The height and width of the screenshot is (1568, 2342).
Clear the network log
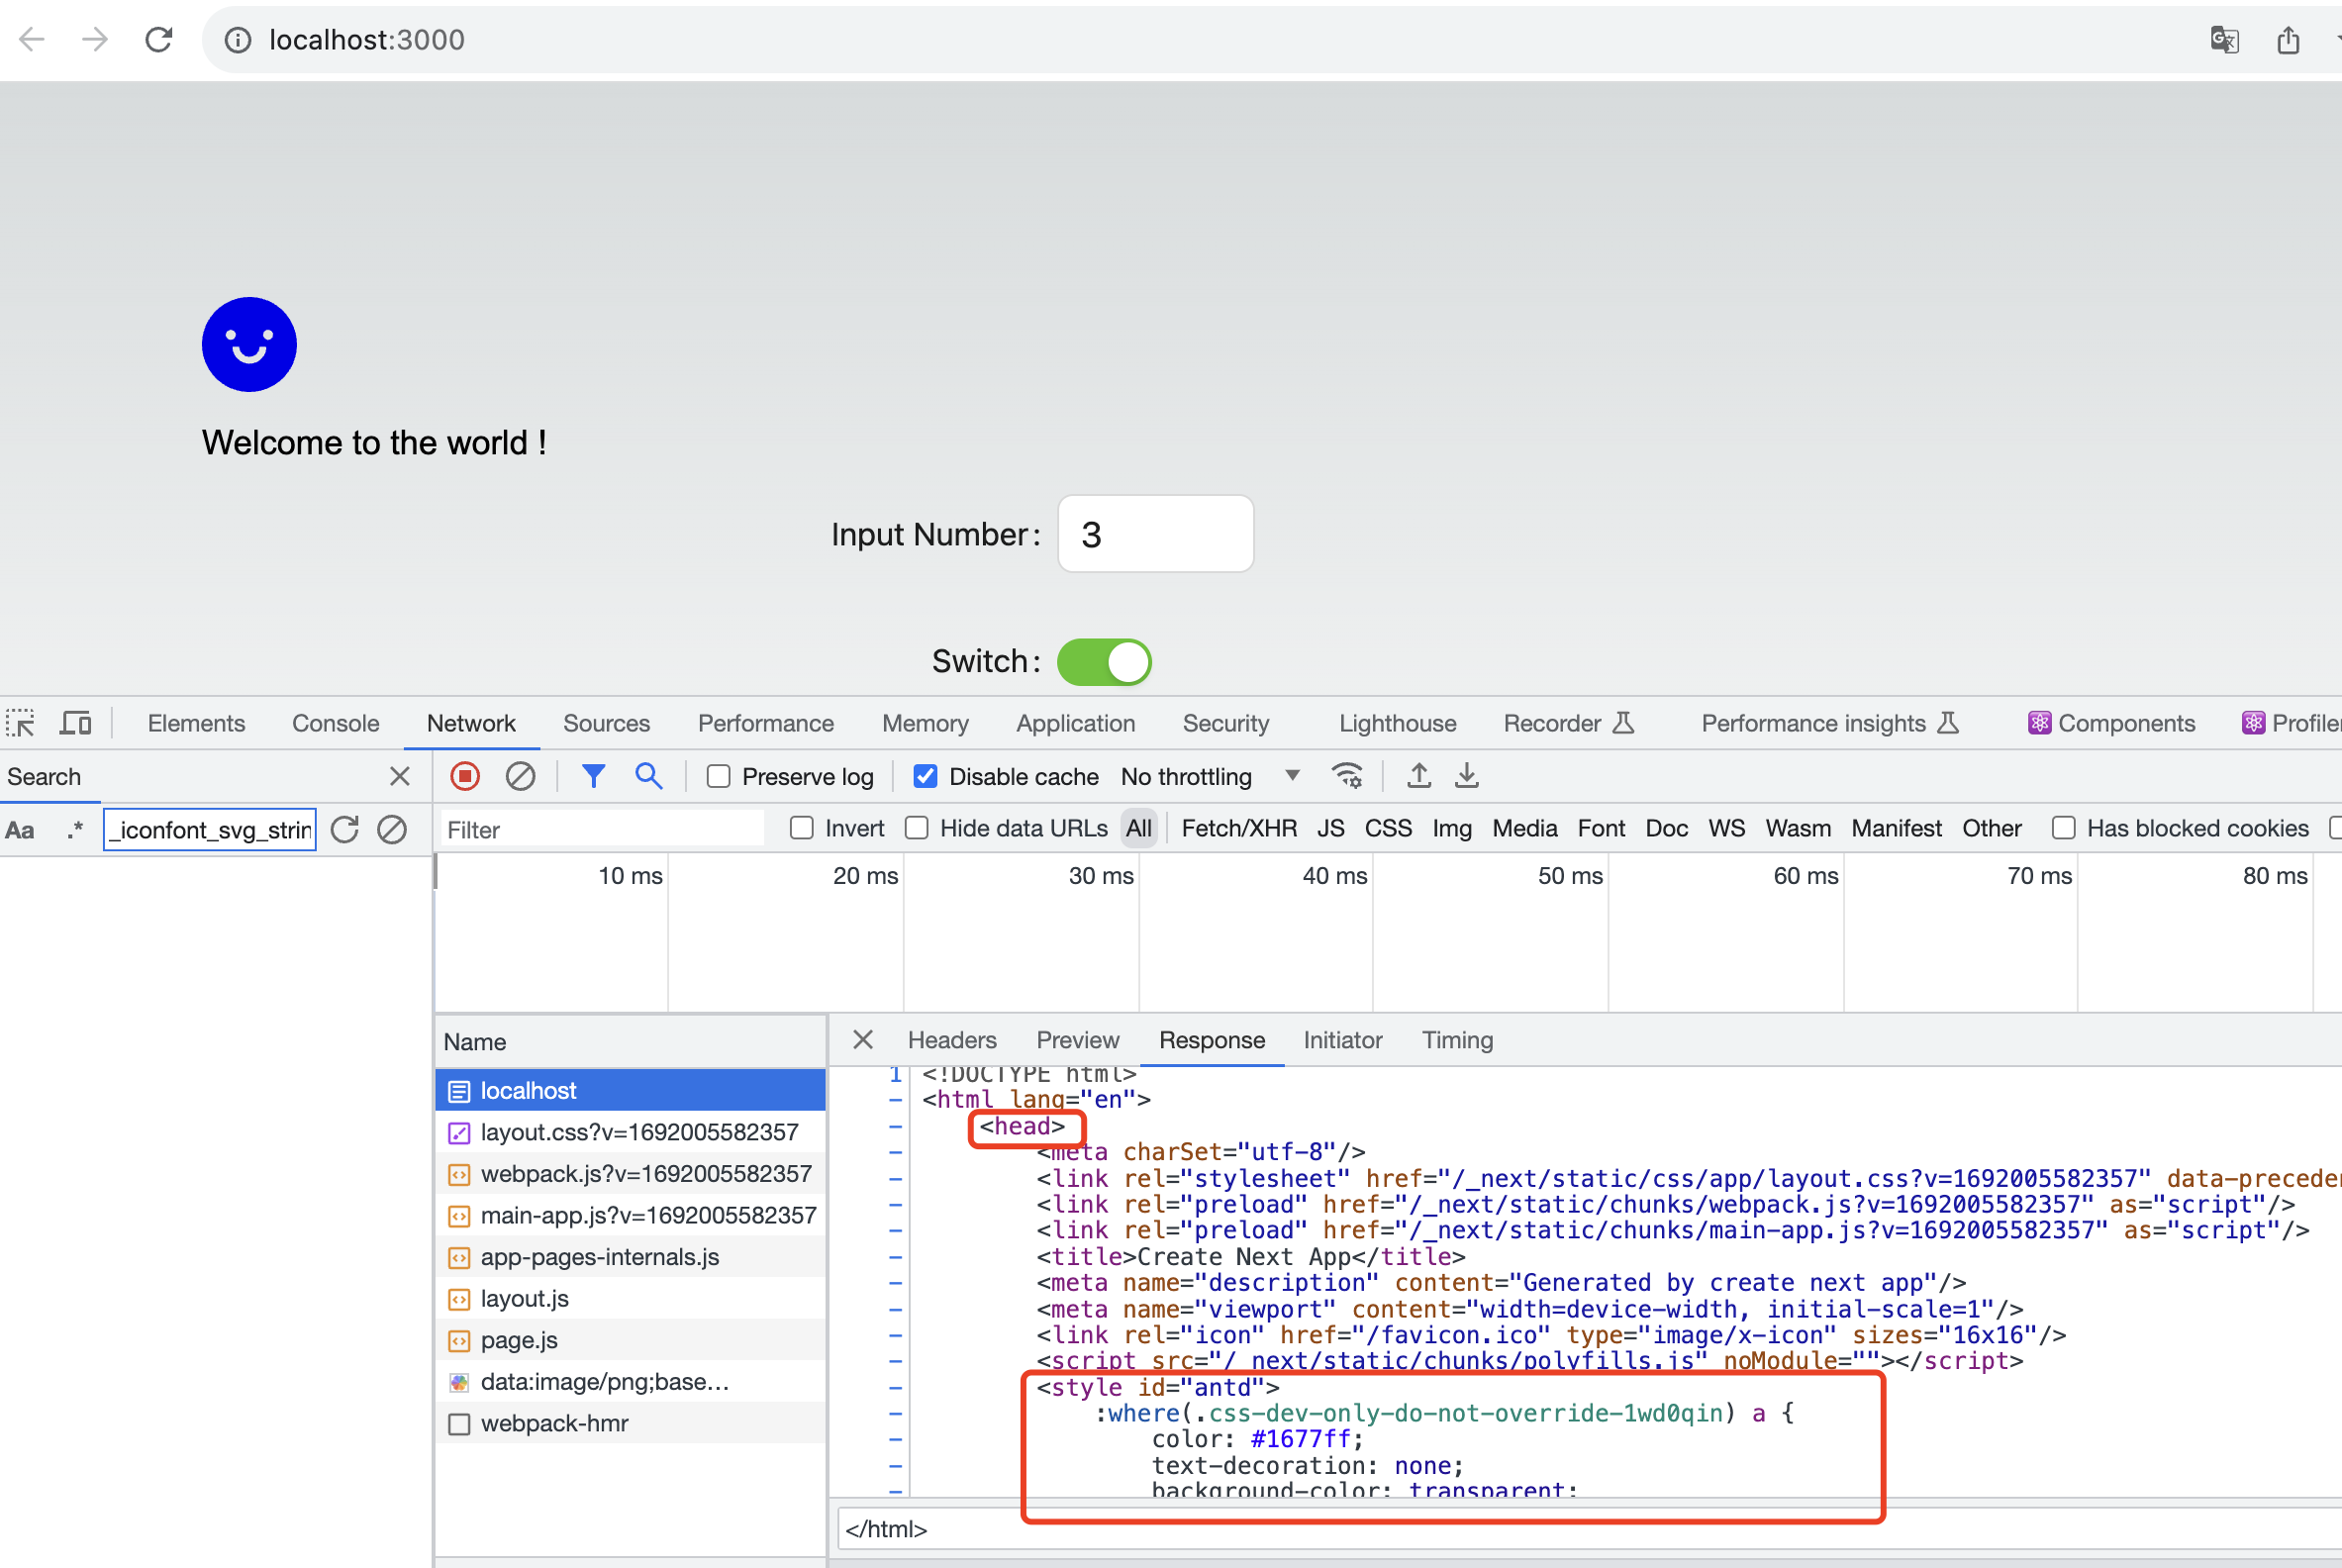pos(519,775)
